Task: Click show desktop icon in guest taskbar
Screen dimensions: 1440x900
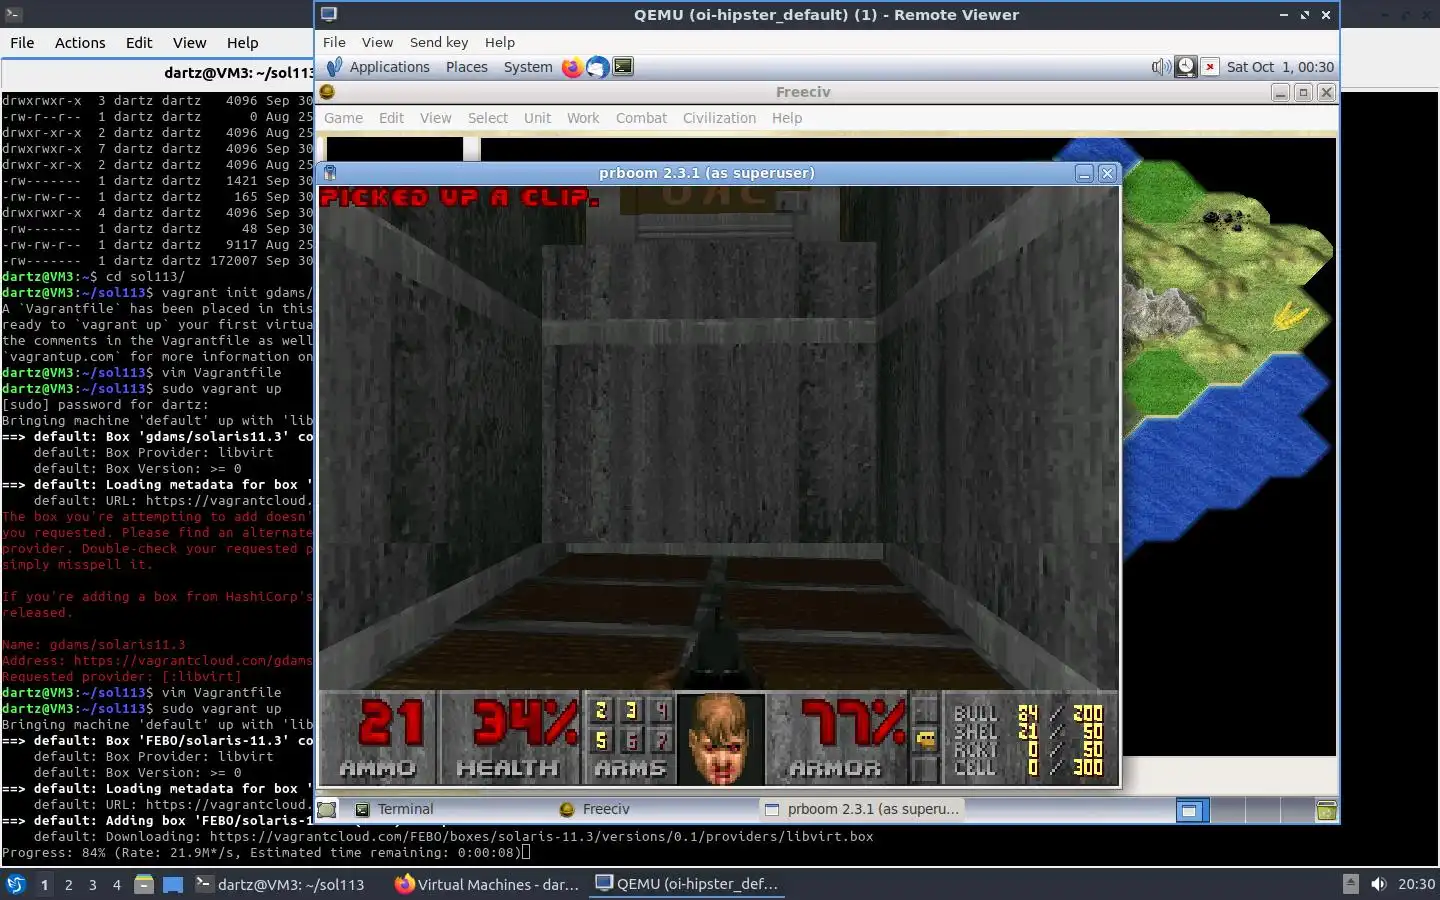Action: (x=327, y=809)
